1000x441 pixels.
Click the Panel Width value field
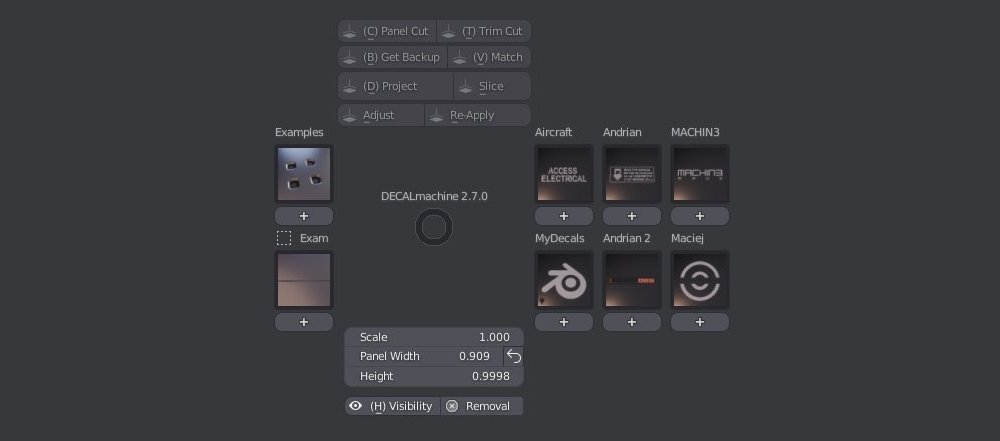(423, 356)
